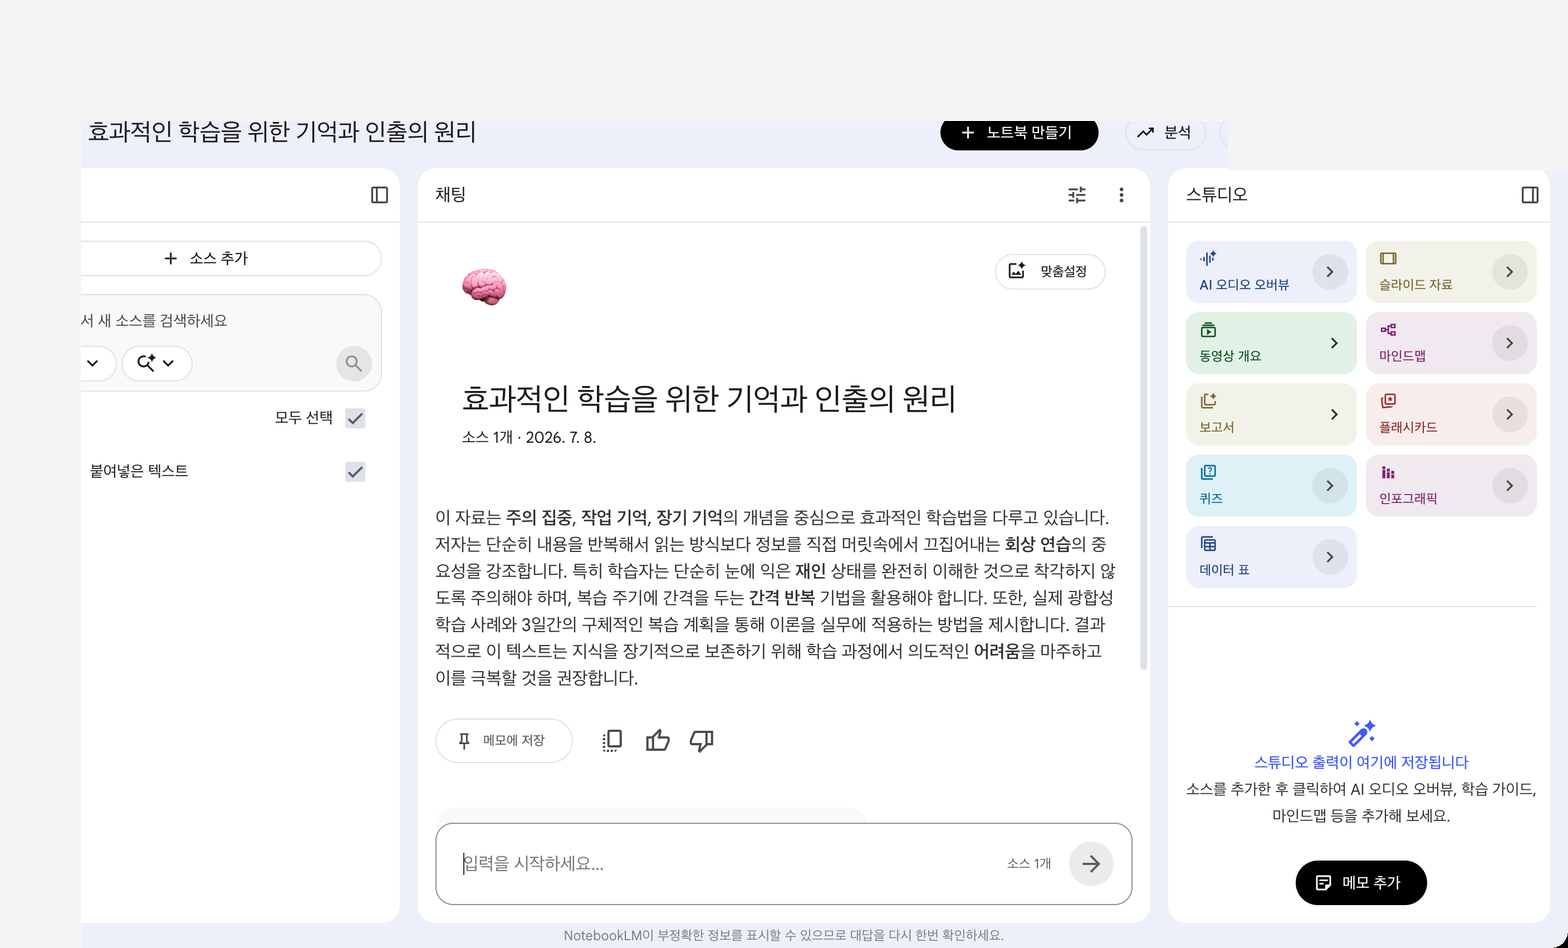The image size is (1568, 948).
Task: Expand 슬라이드 자료 chevron arrow
Action: (x=1509, y=272)
